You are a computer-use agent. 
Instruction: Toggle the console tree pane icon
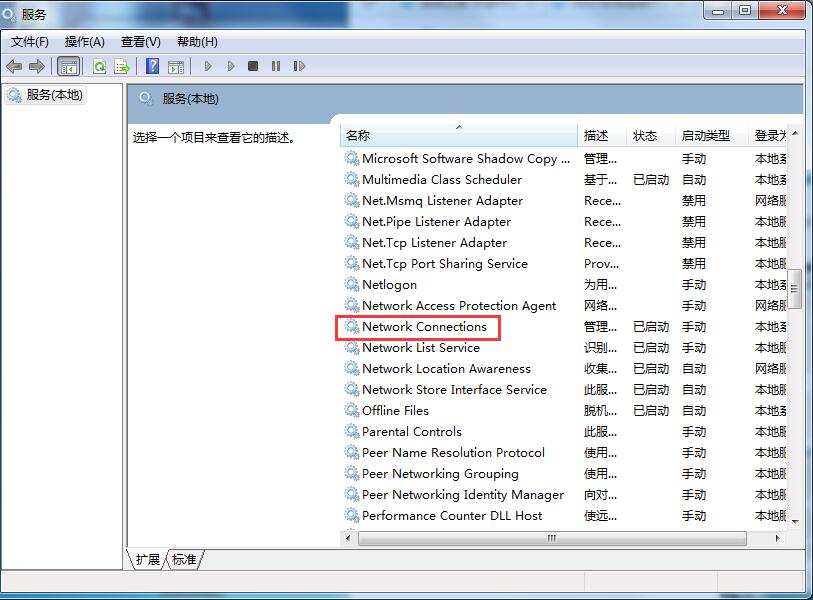[68, 66]
